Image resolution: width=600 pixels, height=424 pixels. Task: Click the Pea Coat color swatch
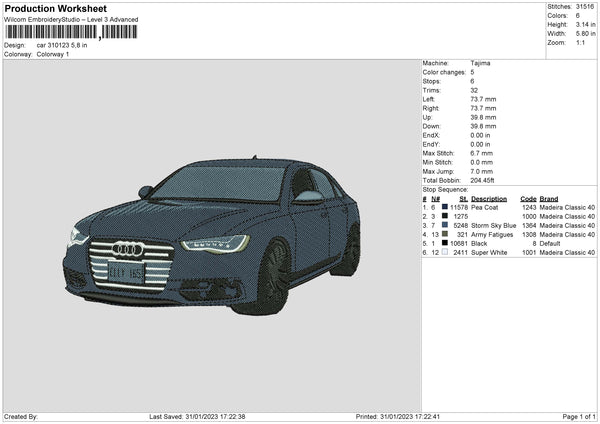tap(443, 206)
